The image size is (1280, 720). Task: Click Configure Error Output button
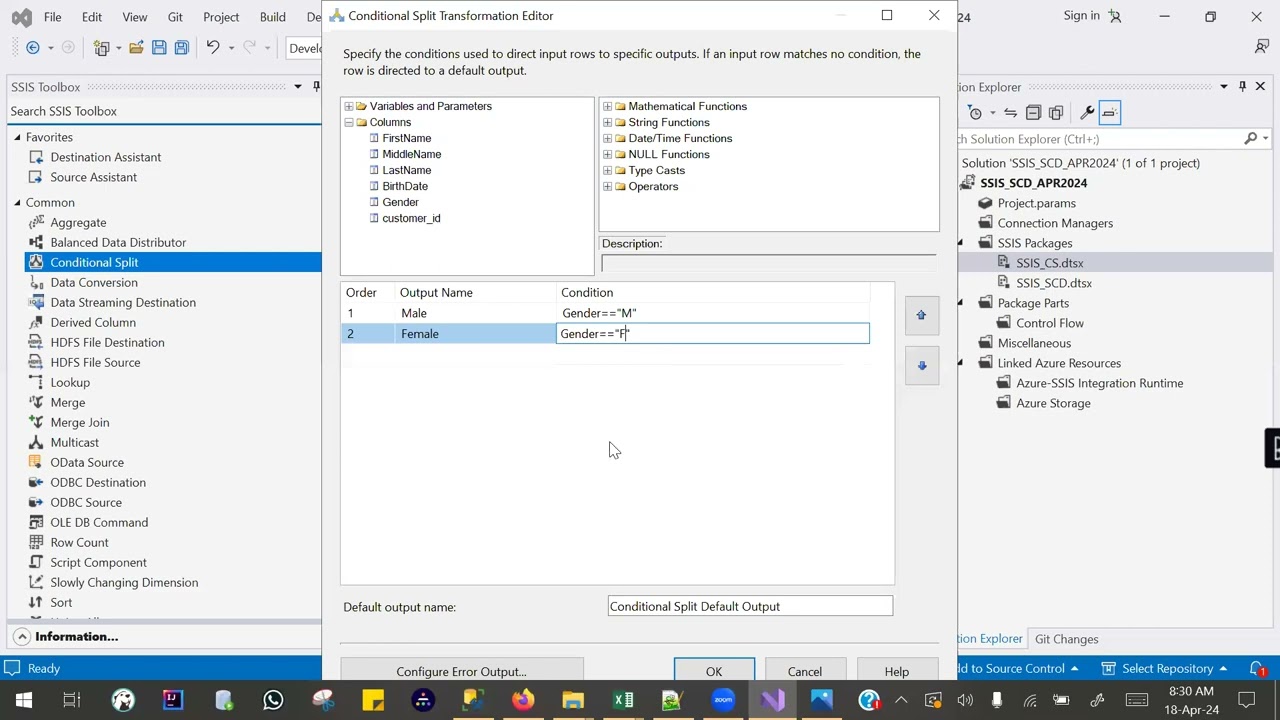coord(461,670)
